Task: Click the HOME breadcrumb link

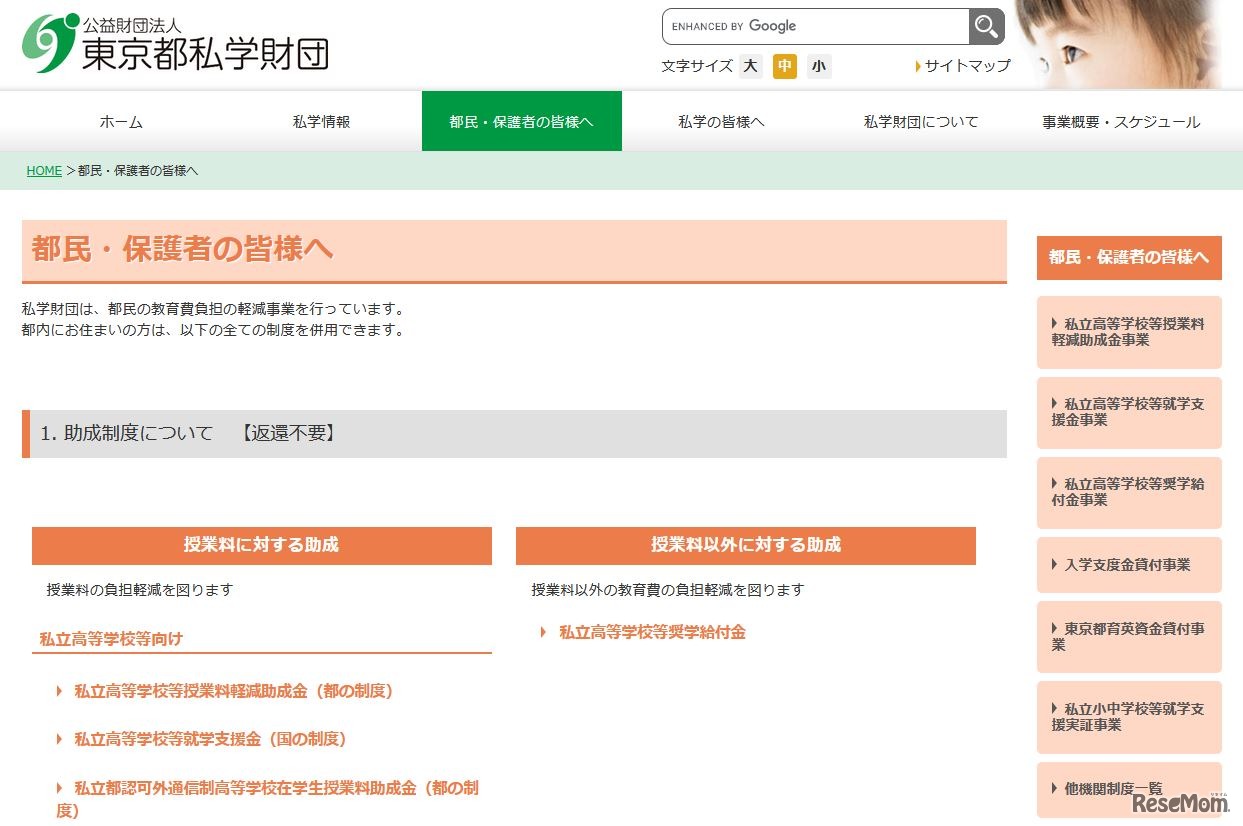Action: pyautogui.click(x=44, y=170)
